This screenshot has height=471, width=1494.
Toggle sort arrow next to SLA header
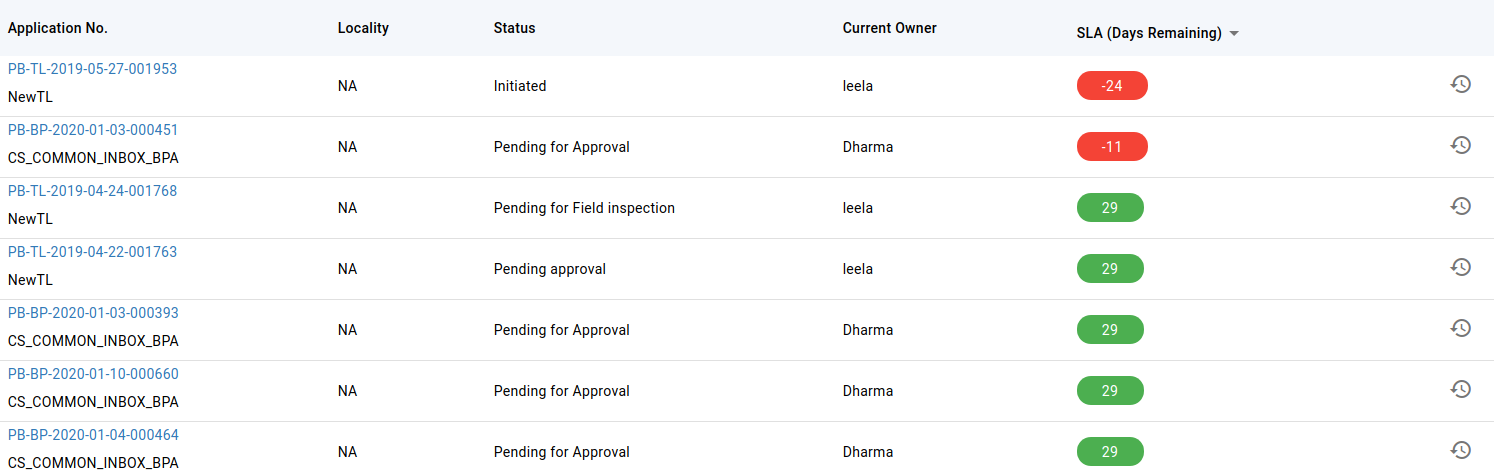[1234, 33]
